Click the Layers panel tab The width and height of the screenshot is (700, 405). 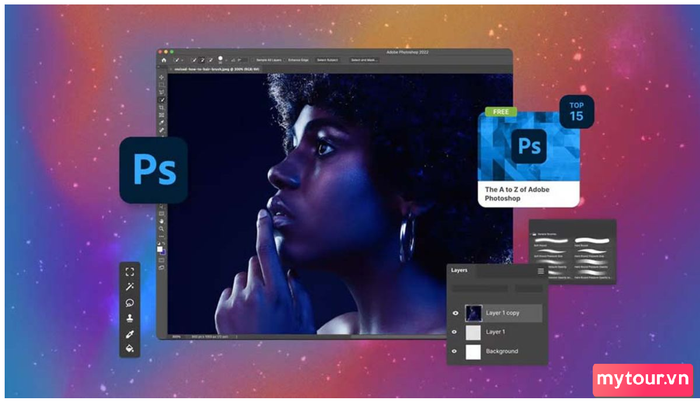[x=459, y=270]
